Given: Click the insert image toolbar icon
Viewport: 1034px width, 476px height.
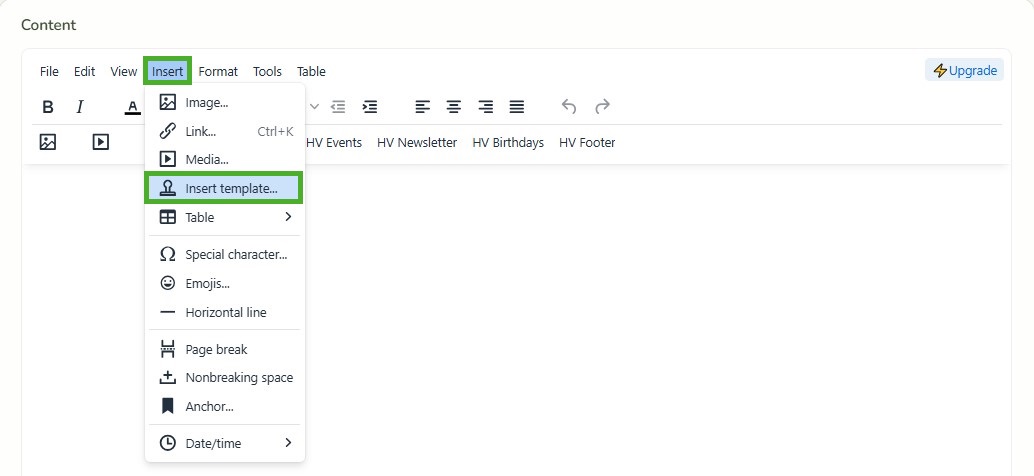Looking at the screenshot, I should point(47,142).
